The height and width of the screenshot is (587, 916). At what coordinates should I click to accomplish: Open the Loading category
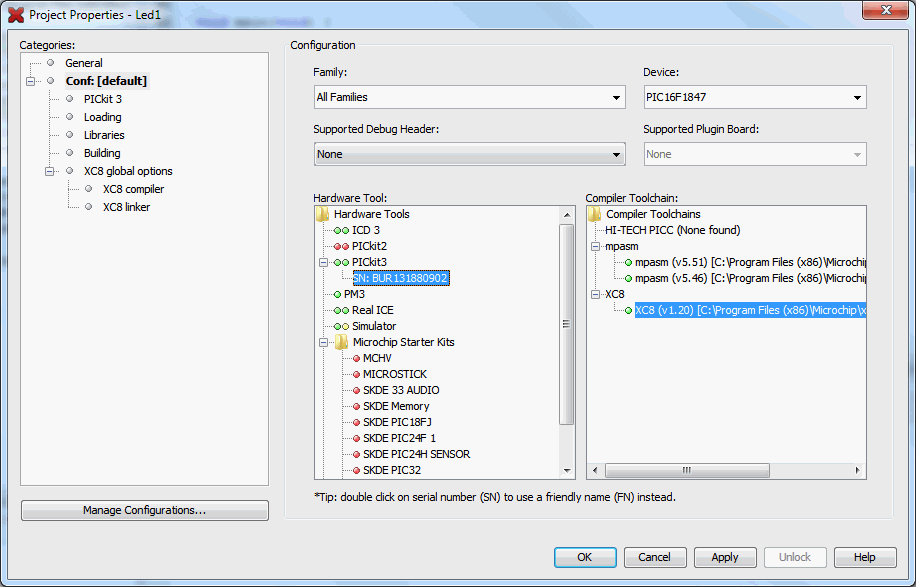[103, 117]
